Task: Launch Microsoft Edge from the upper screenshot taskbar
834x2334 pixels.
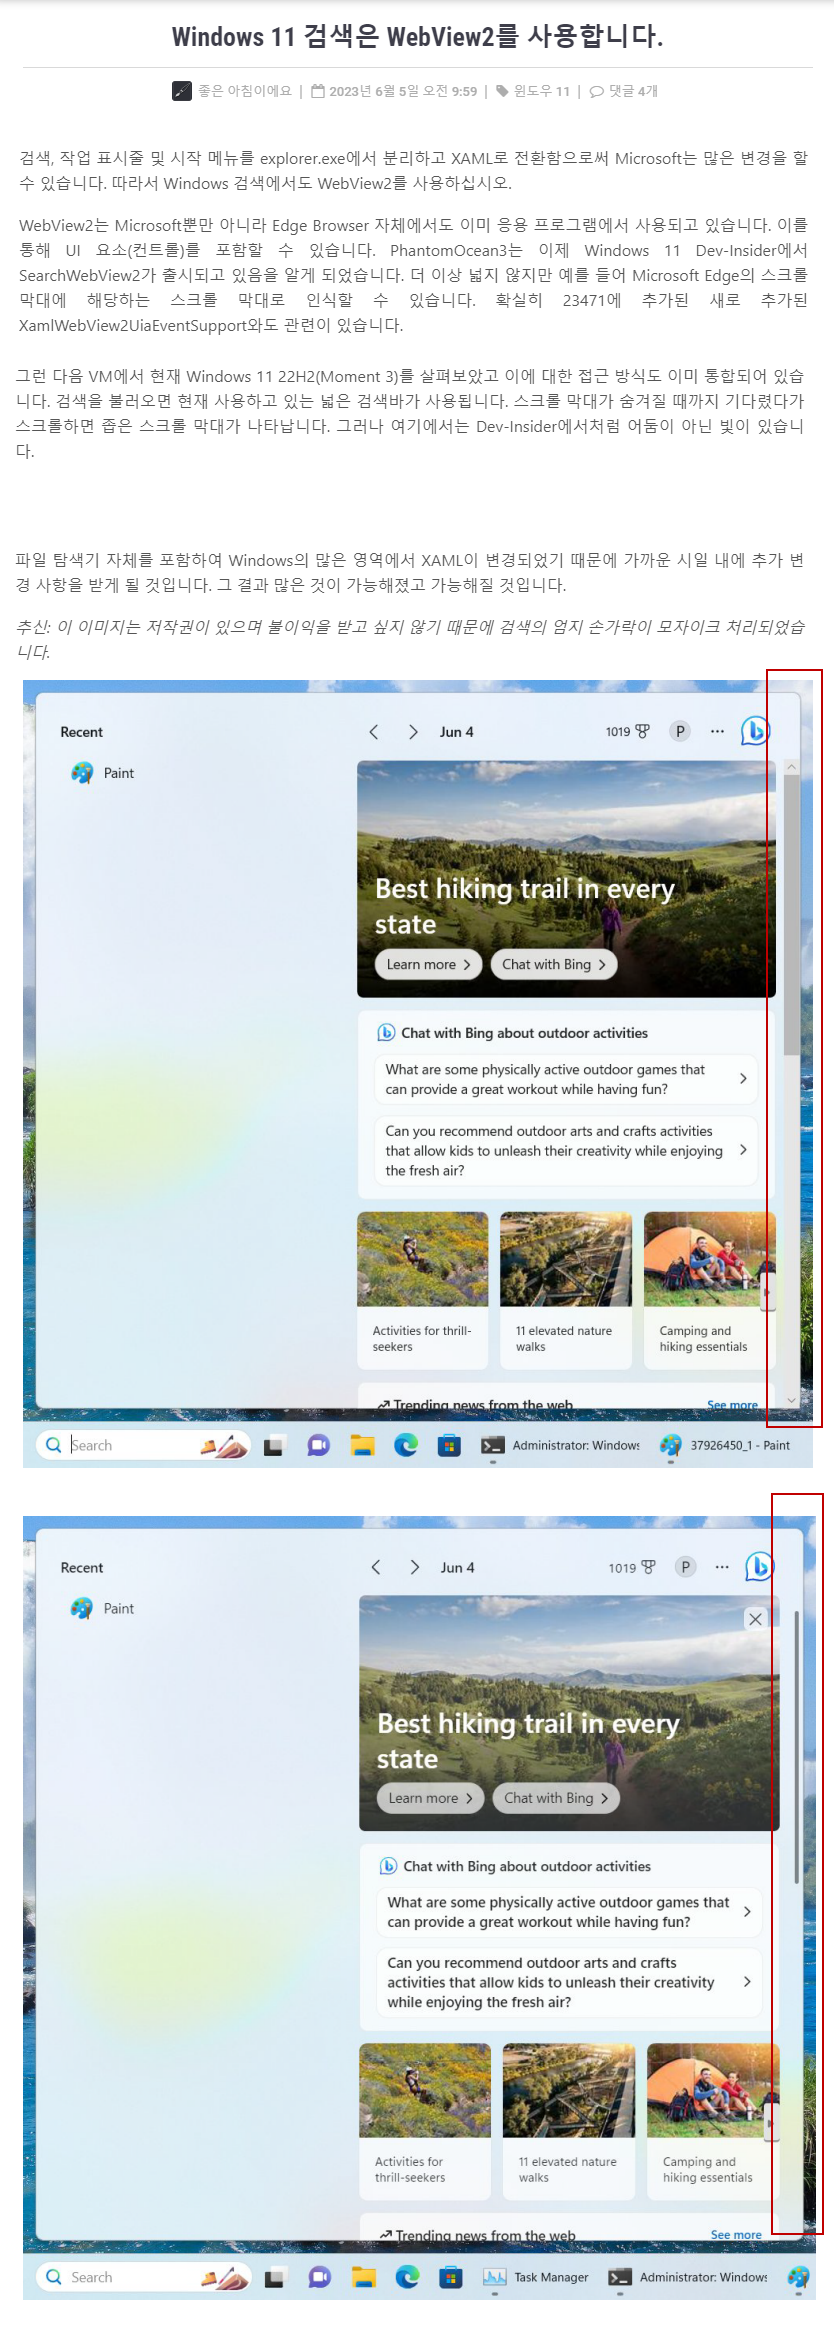Action: 406,1445
